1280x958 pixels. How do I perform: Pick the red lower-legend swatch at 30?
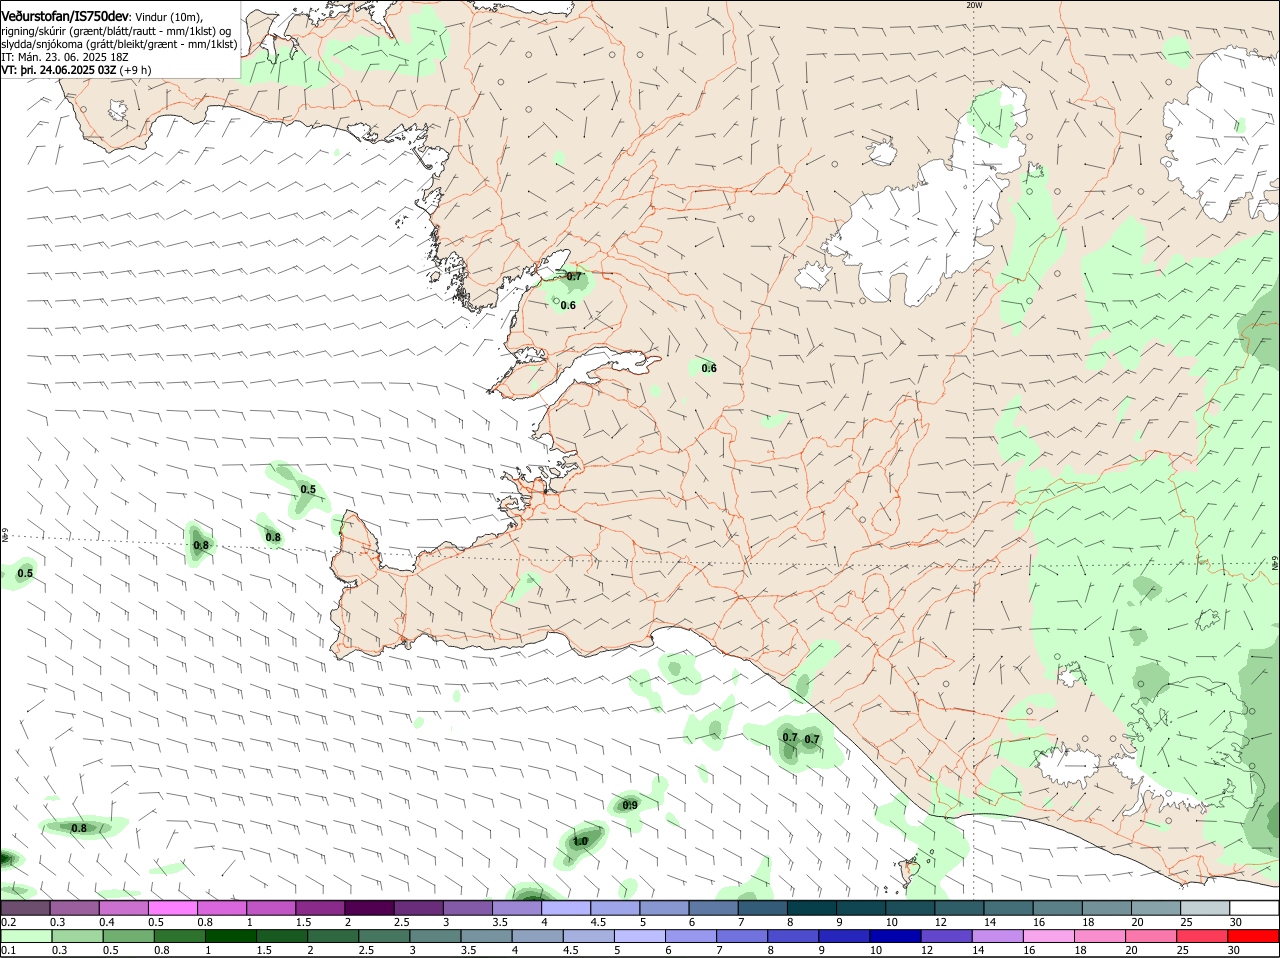tap(1253, 936)
